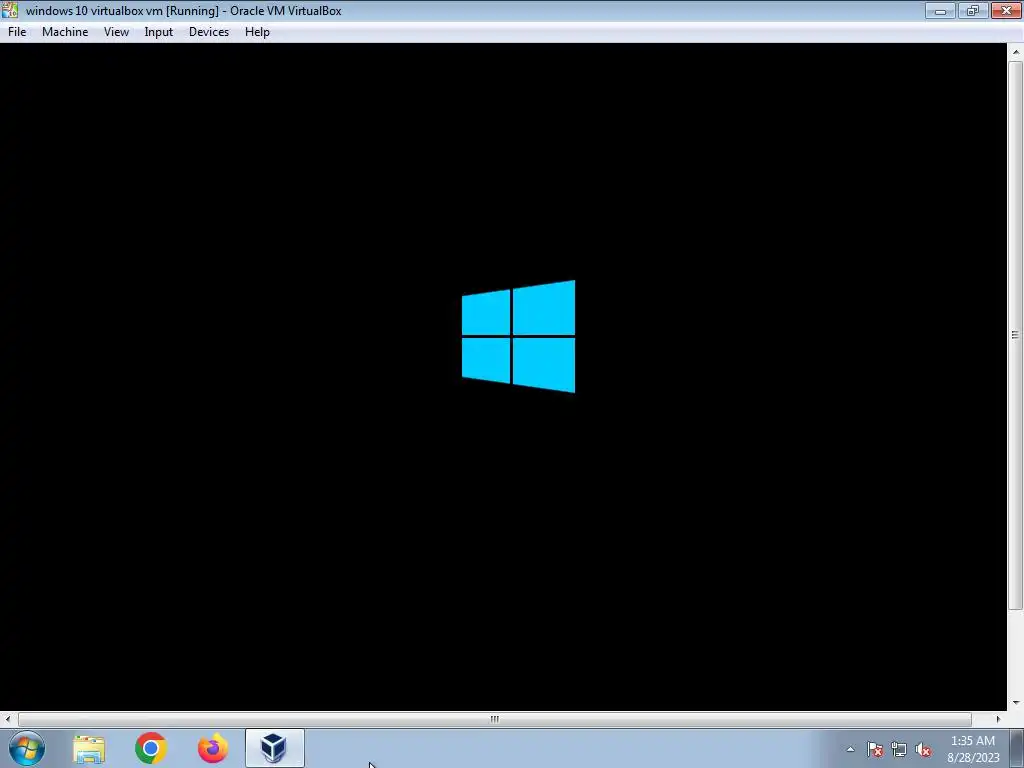Click the horizontal scrollbar left arrow

(x=8, y=719)
